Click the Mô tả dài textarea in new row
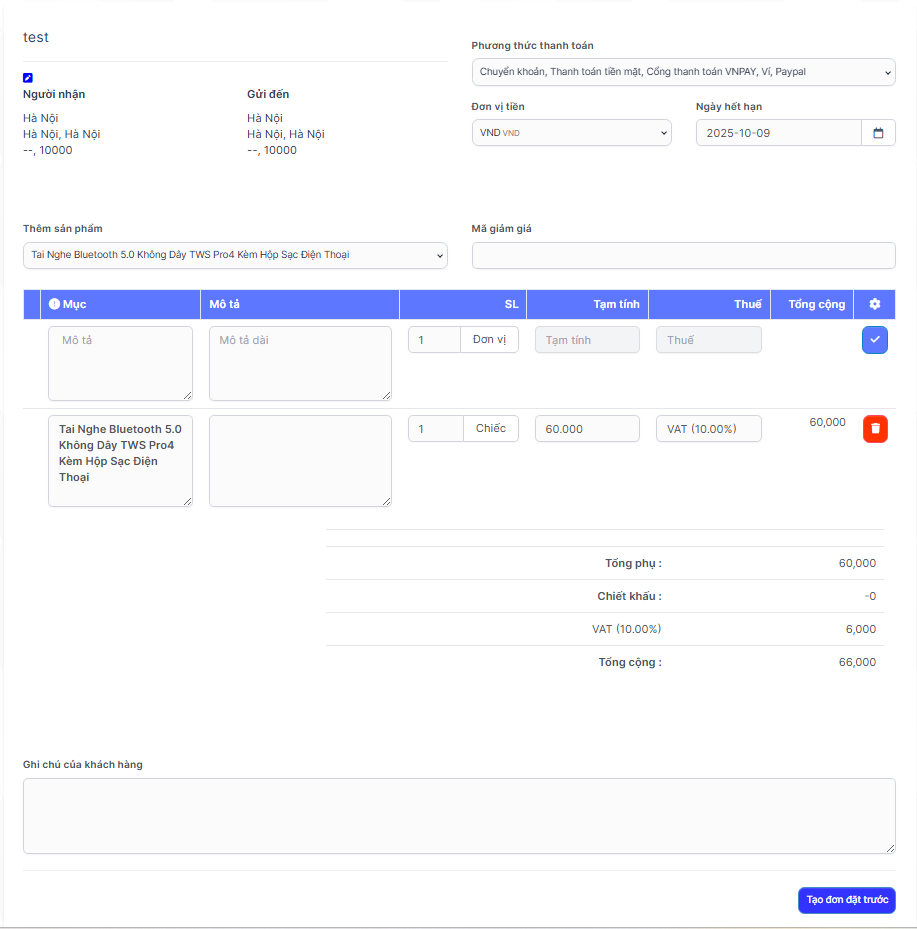 pyautogui.click(x=300, y=362)
